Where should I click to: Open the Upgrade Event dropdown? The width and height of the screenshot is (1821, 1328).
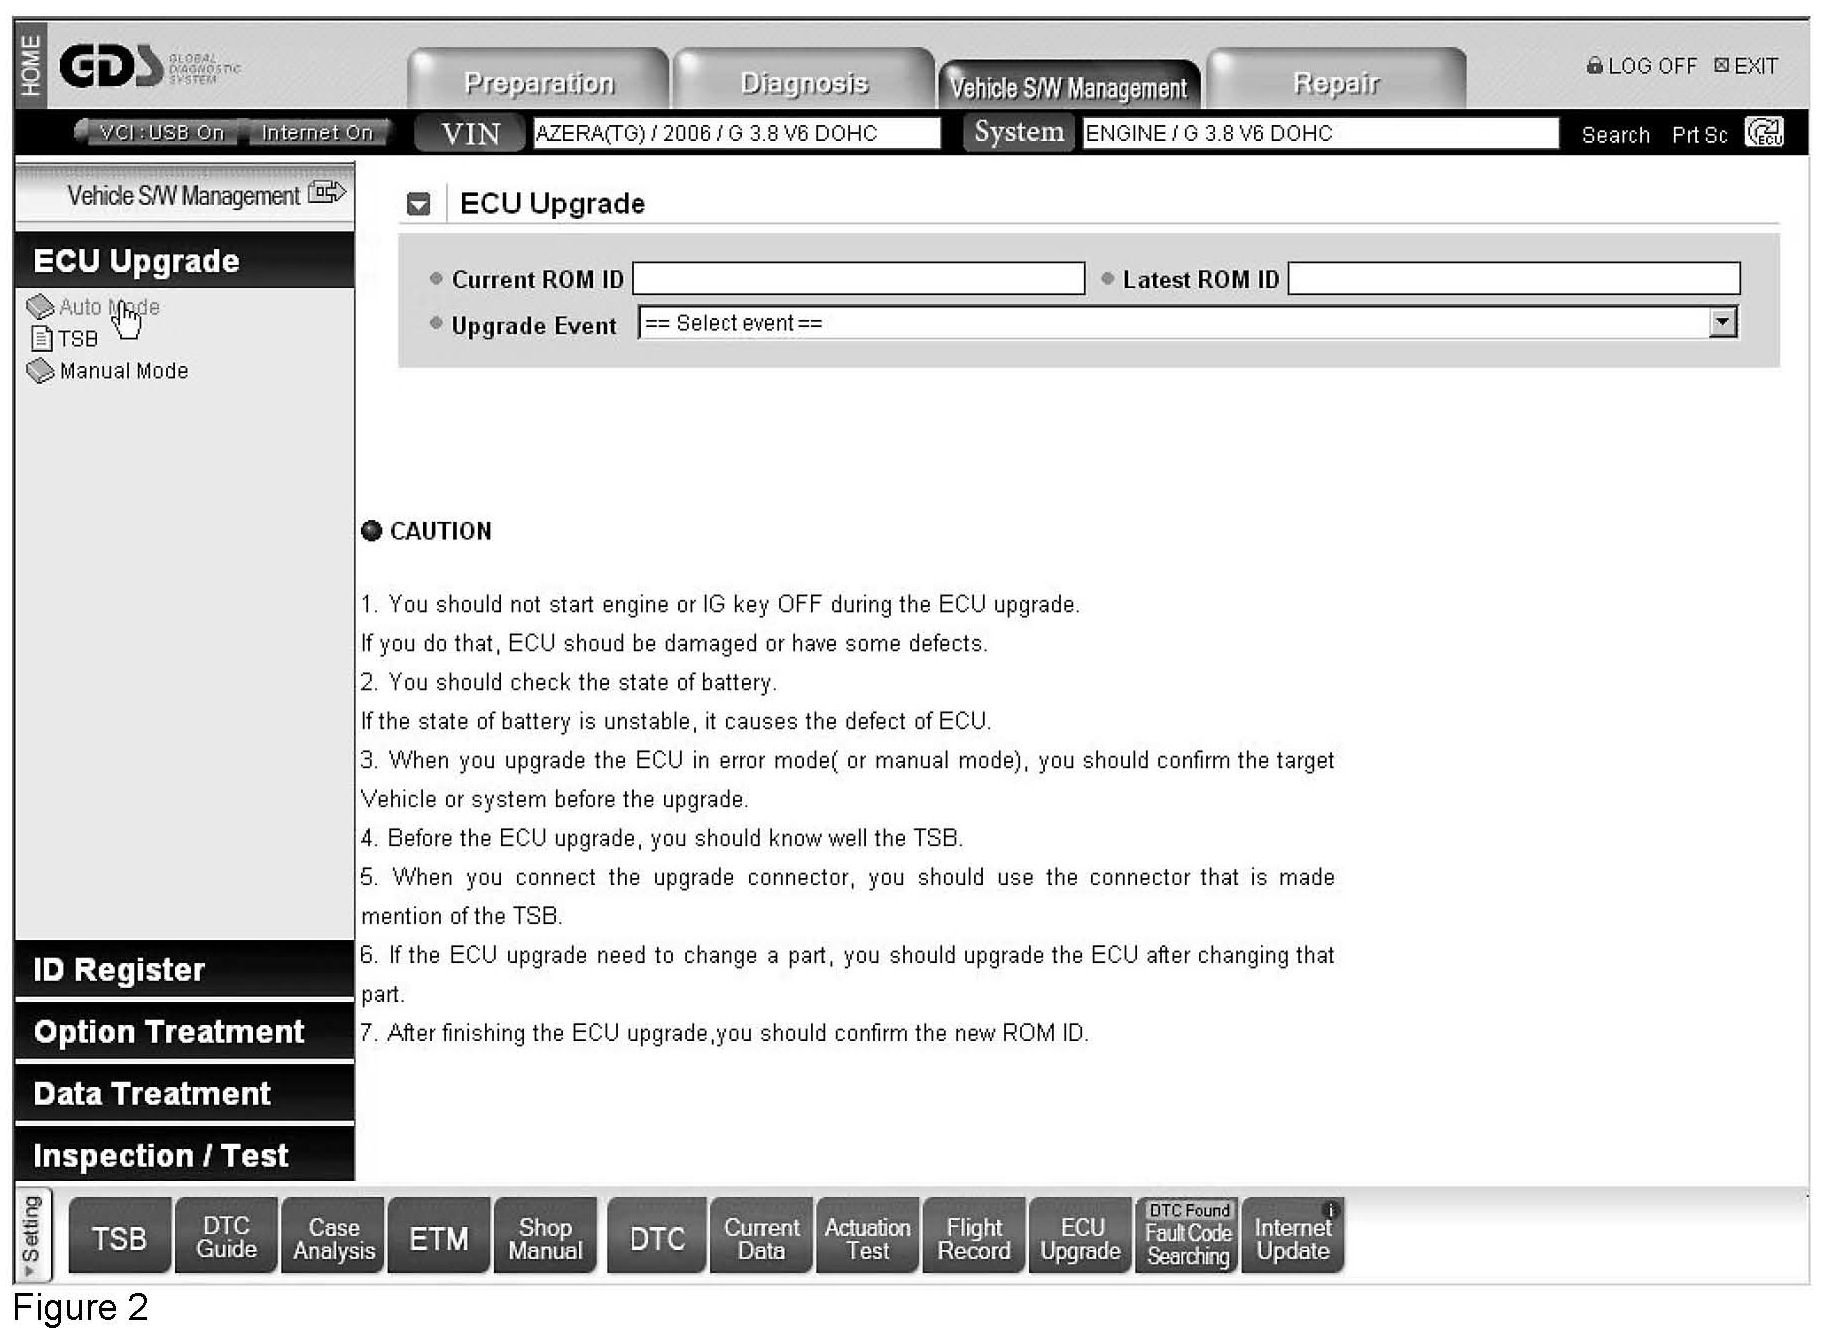coord(1721,323)
